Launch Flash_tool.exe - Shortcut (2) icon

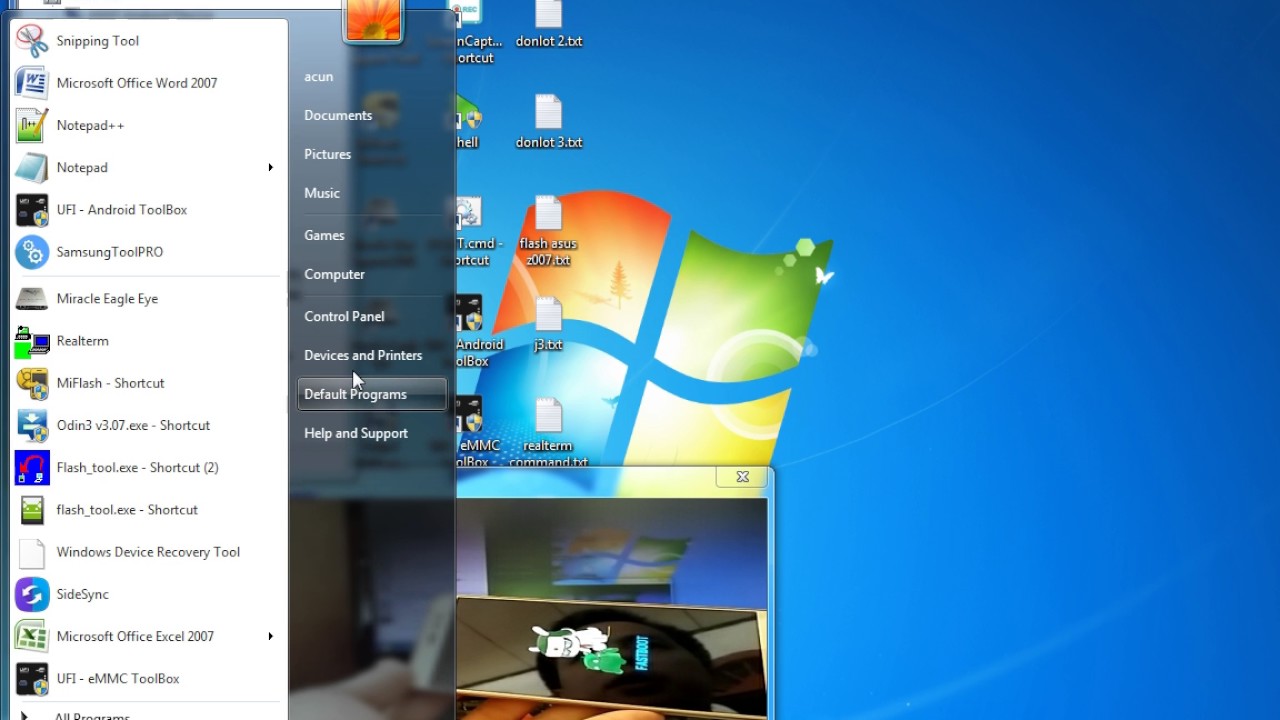coord(32,467)
